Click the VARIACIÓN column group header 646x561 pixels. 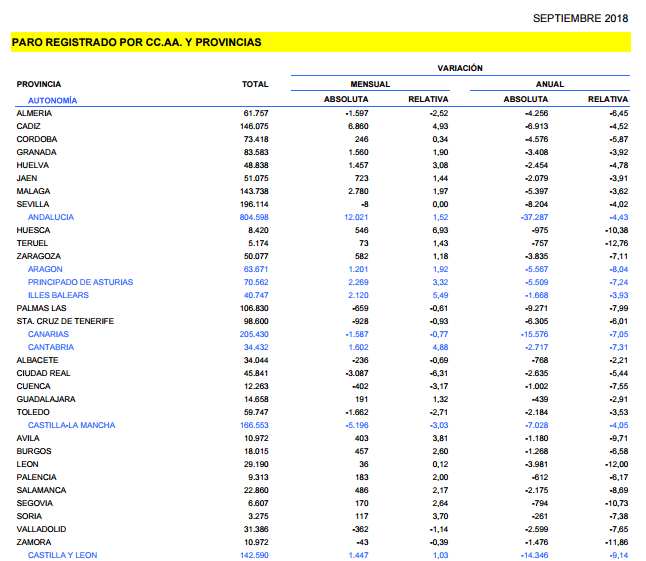(460, 68)
